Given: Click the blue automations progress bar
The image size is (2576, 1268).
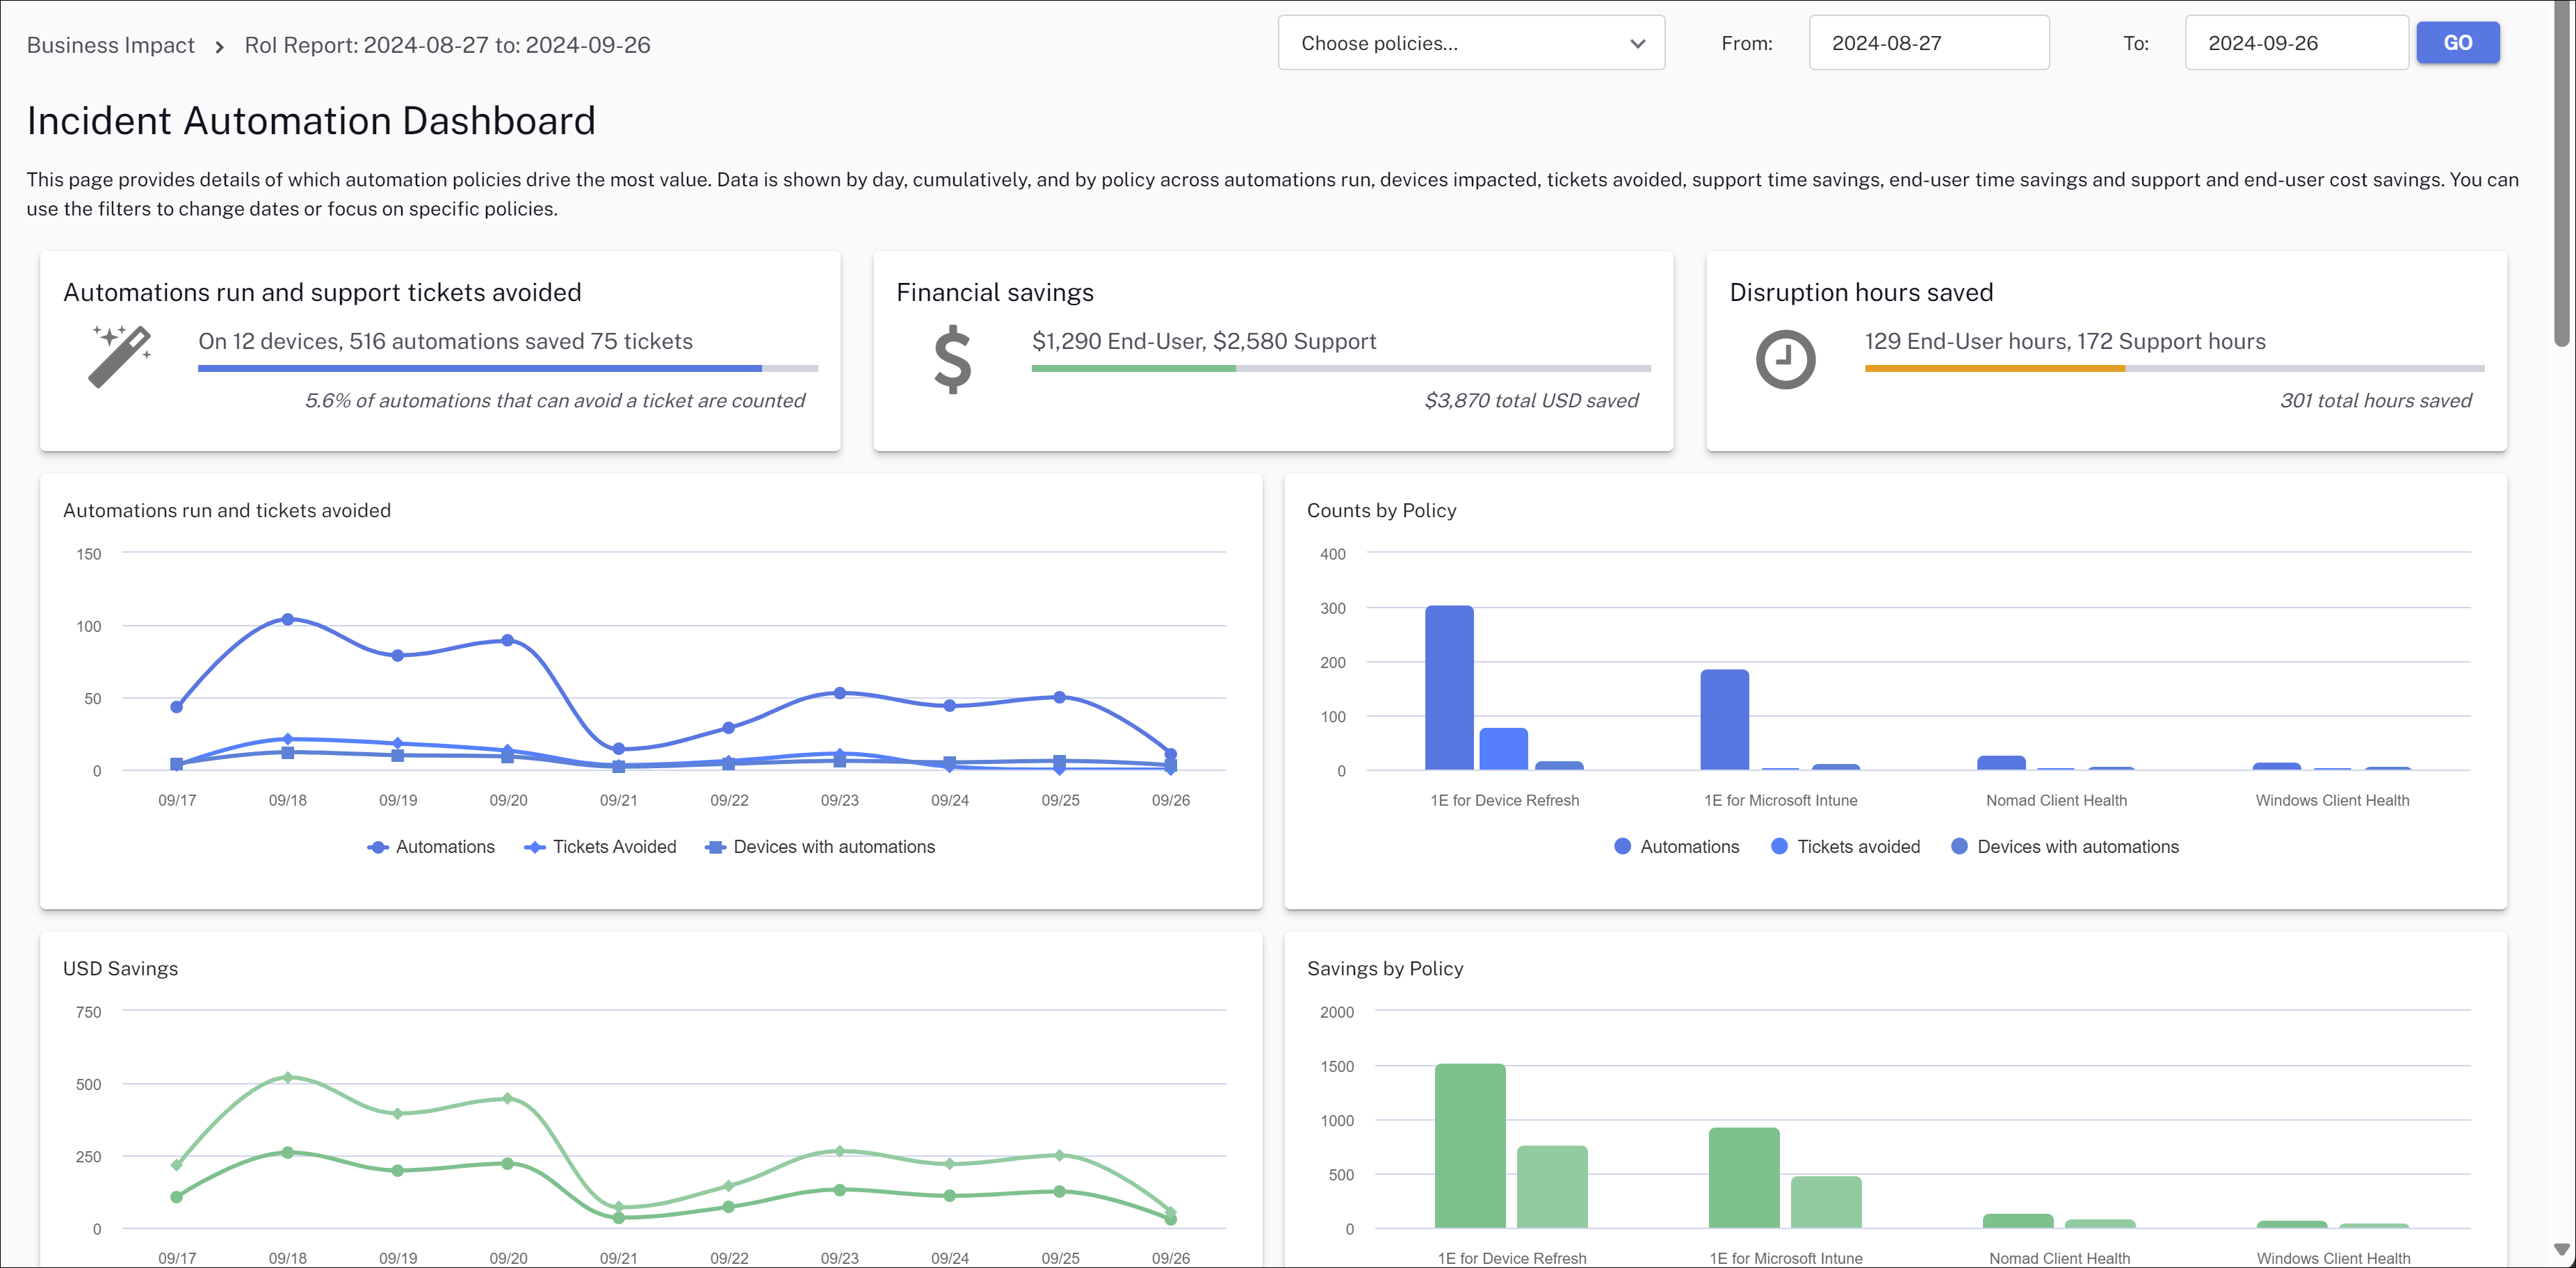Looking at the screenshot, I should (x=480, y=368).
